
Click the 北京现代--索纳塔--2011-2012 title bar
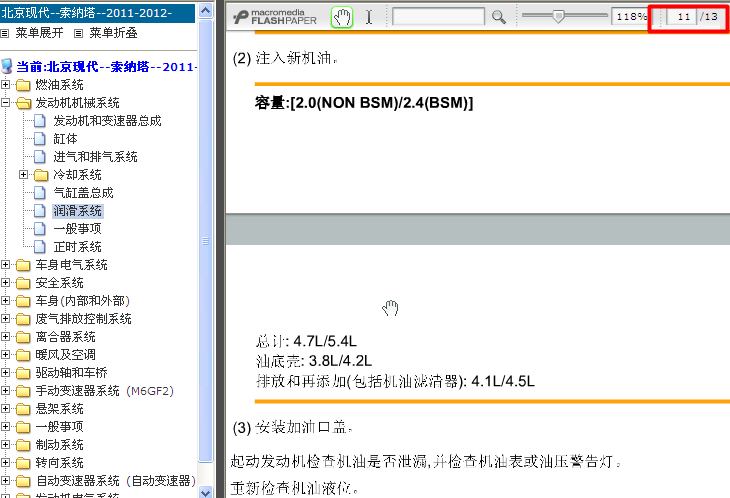[x=97, y=13]
